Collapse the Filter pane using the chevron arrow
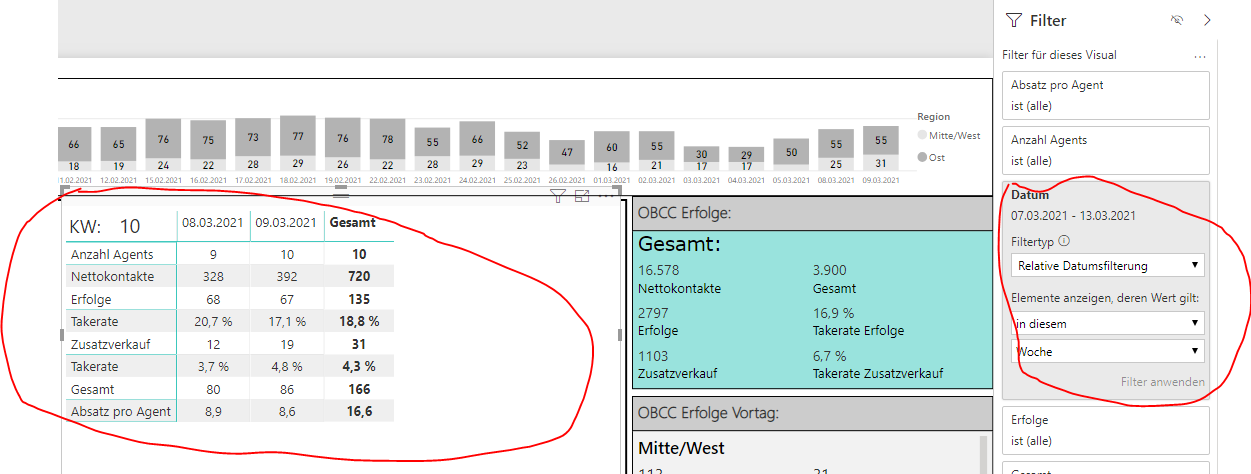 pyautogui.click(x=1207, y=20)
